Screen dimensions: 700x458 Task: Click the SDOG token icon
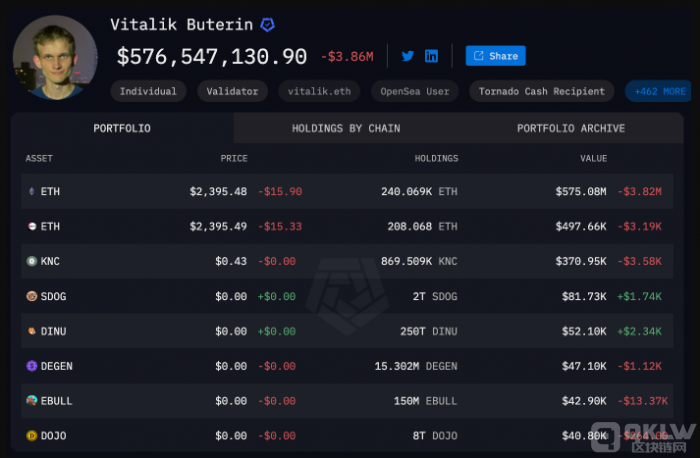pos(31,296)
